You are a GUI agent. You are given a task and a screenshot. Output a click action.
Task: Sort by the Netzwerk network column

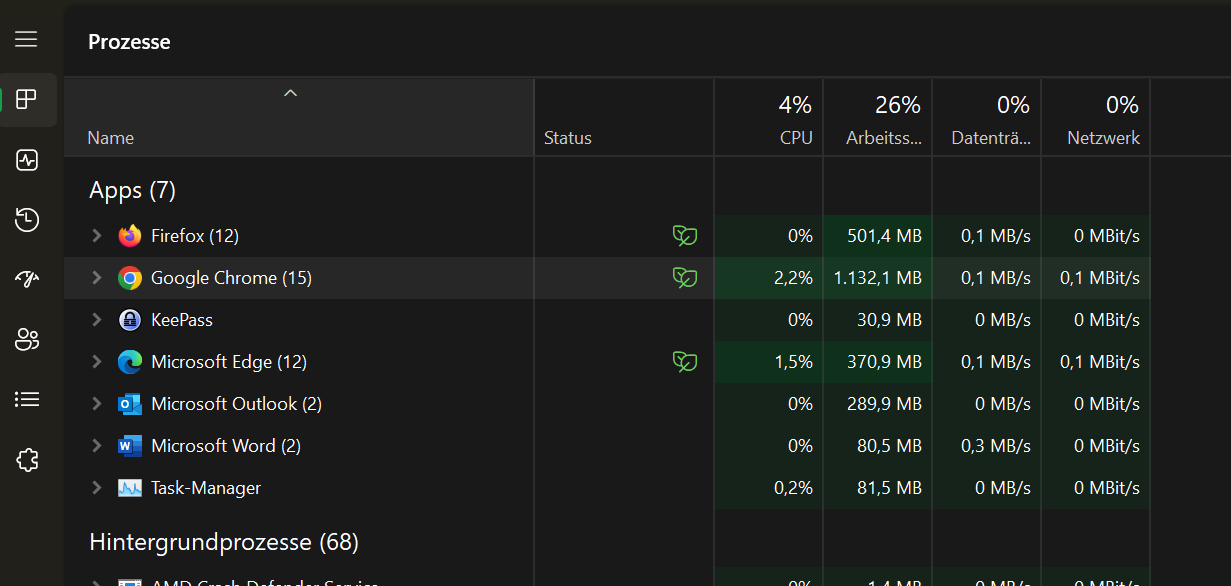click(1096, 117)
